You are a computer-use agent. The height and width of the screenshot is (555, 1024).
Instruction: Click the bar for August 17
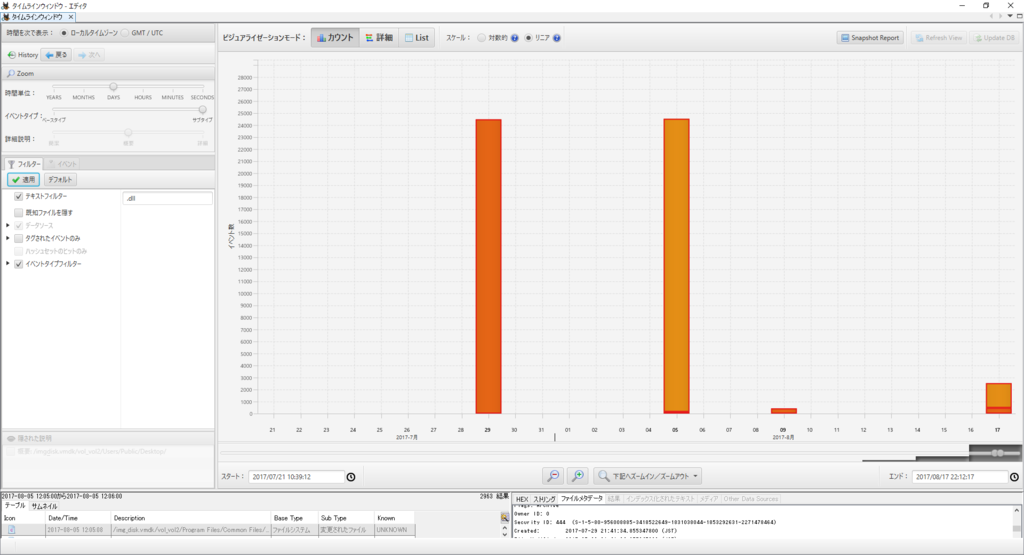[x=999, y=398]
